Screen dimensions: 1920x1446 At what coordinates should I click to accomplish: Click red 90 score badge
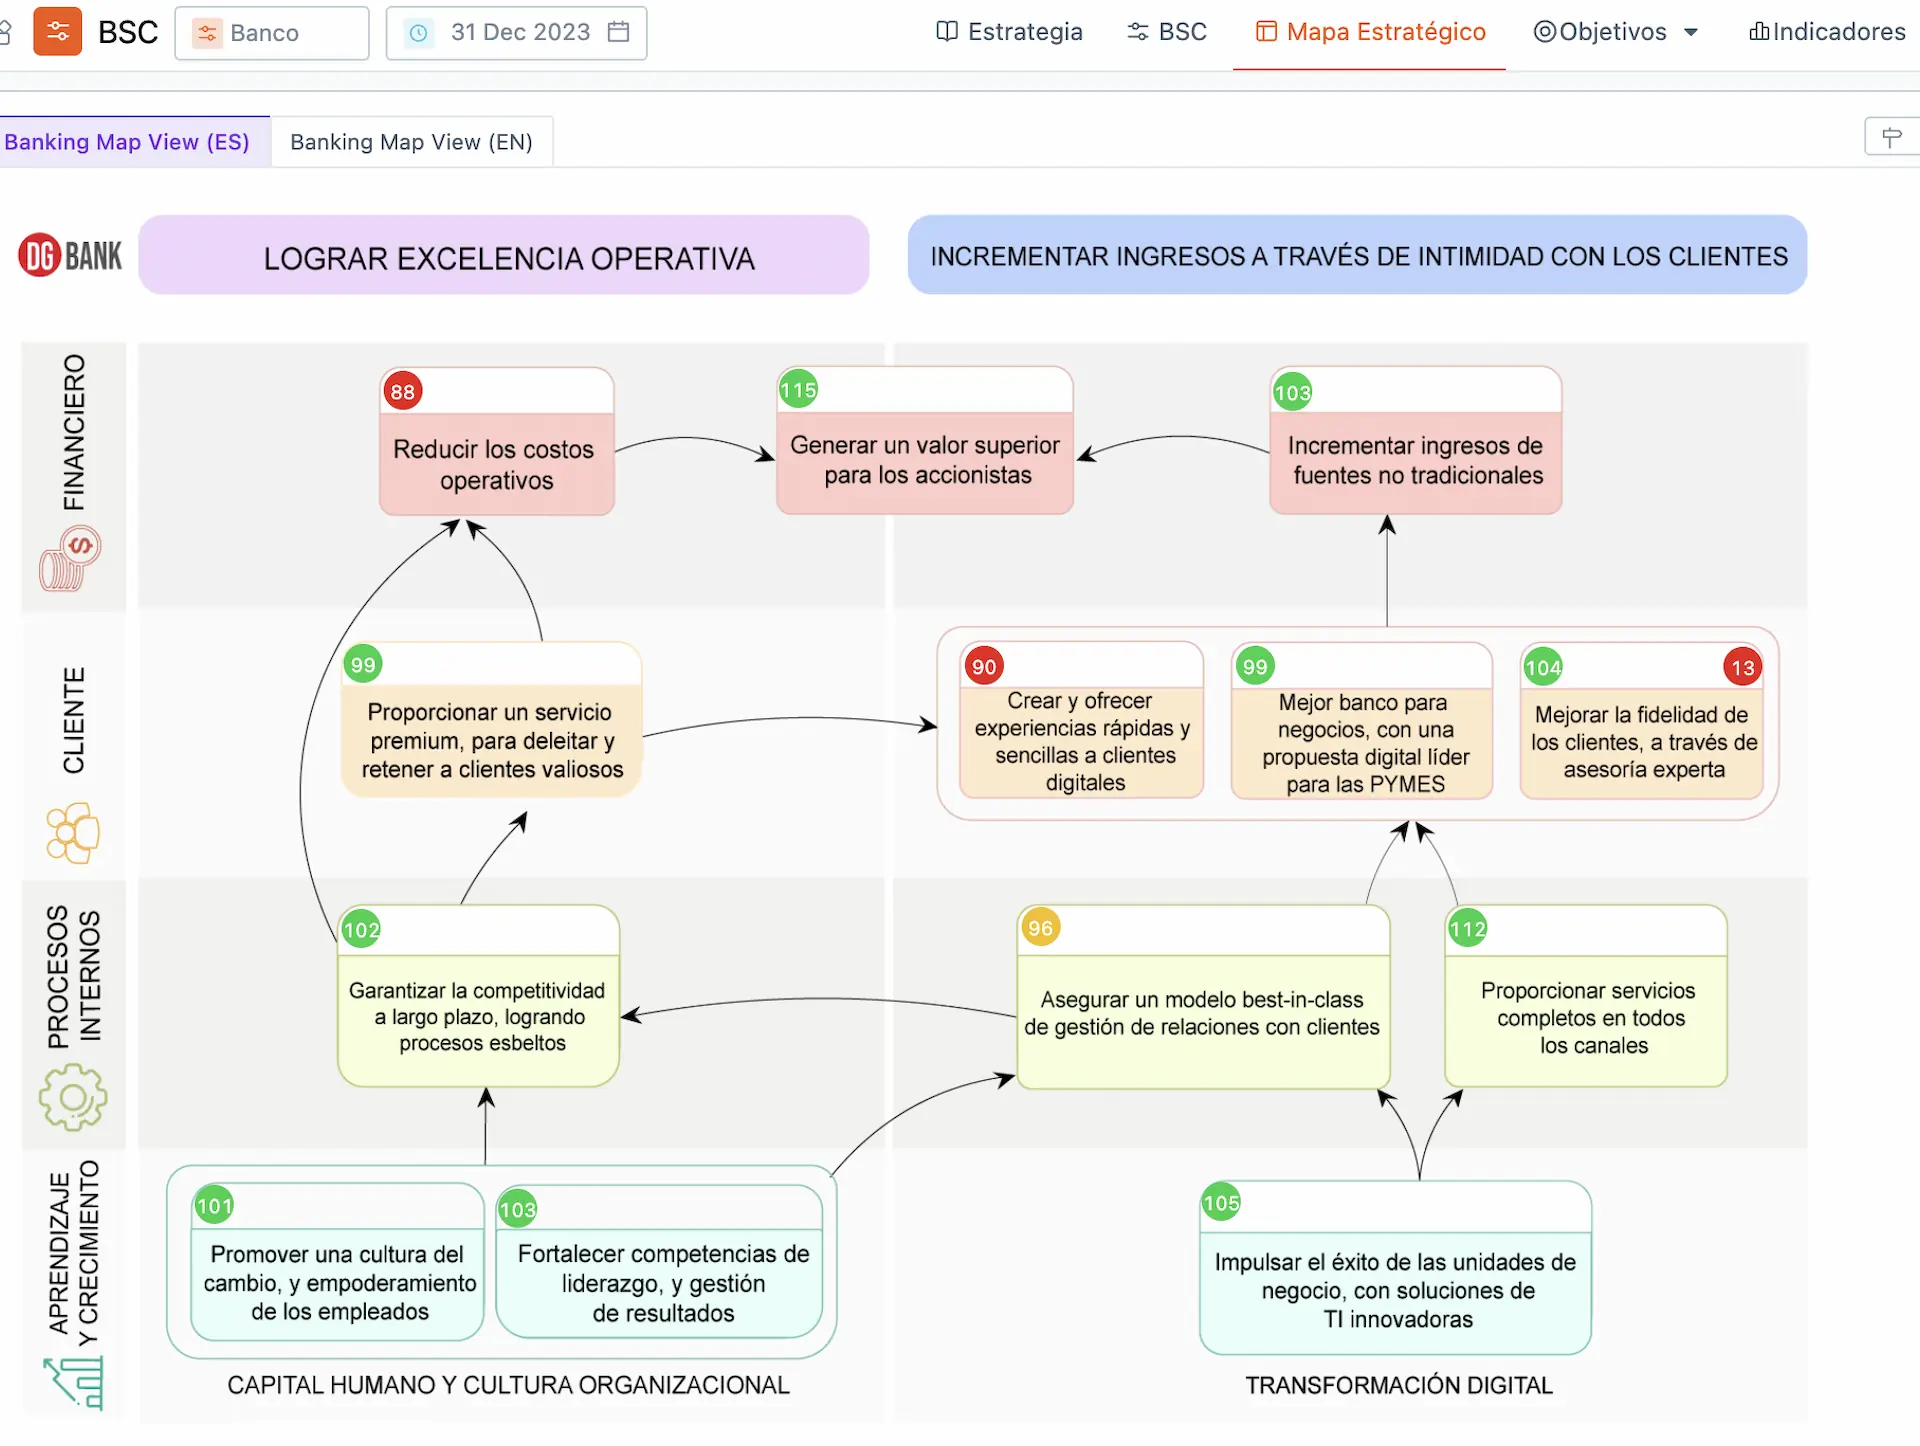click(984, 667)
